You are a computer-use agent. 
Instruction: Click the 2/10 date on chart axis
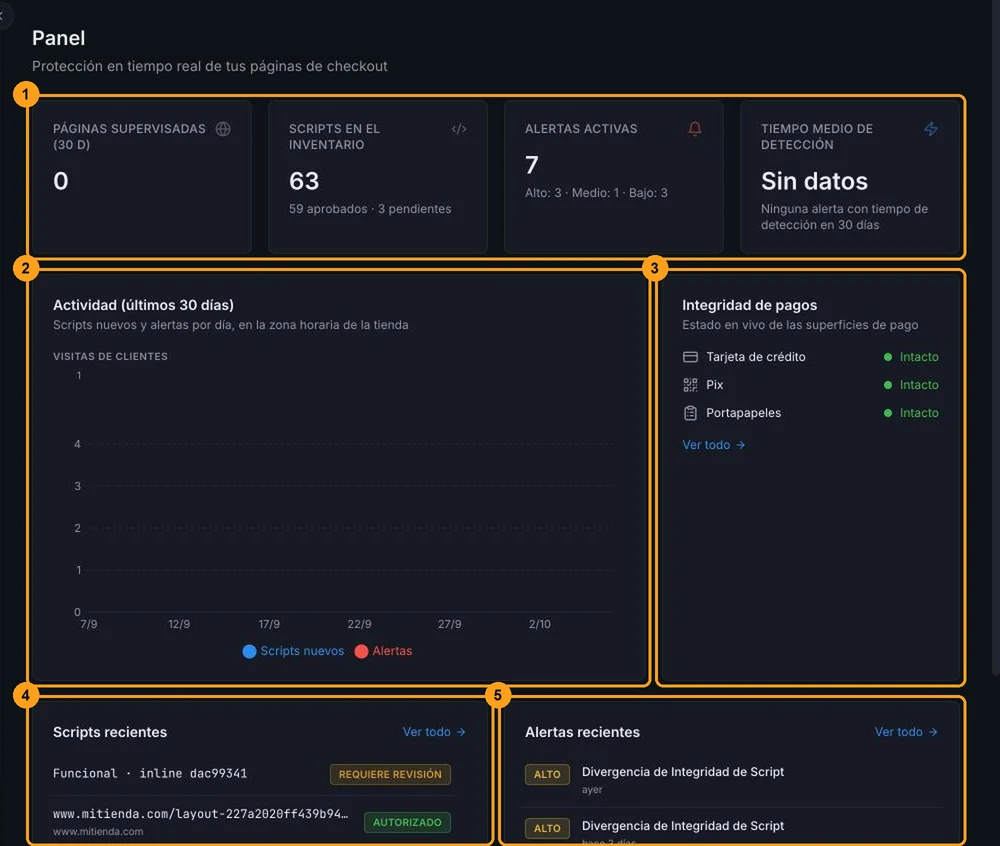point(540,624)
